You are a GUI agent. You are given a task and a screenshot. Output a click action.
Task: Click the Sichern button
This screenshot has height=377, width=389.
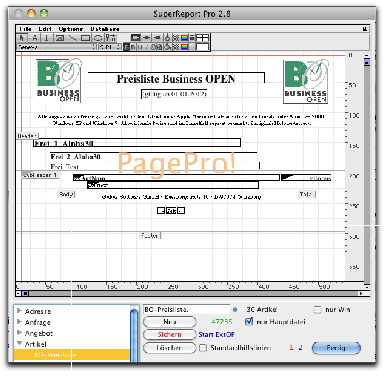click(169, 334)
